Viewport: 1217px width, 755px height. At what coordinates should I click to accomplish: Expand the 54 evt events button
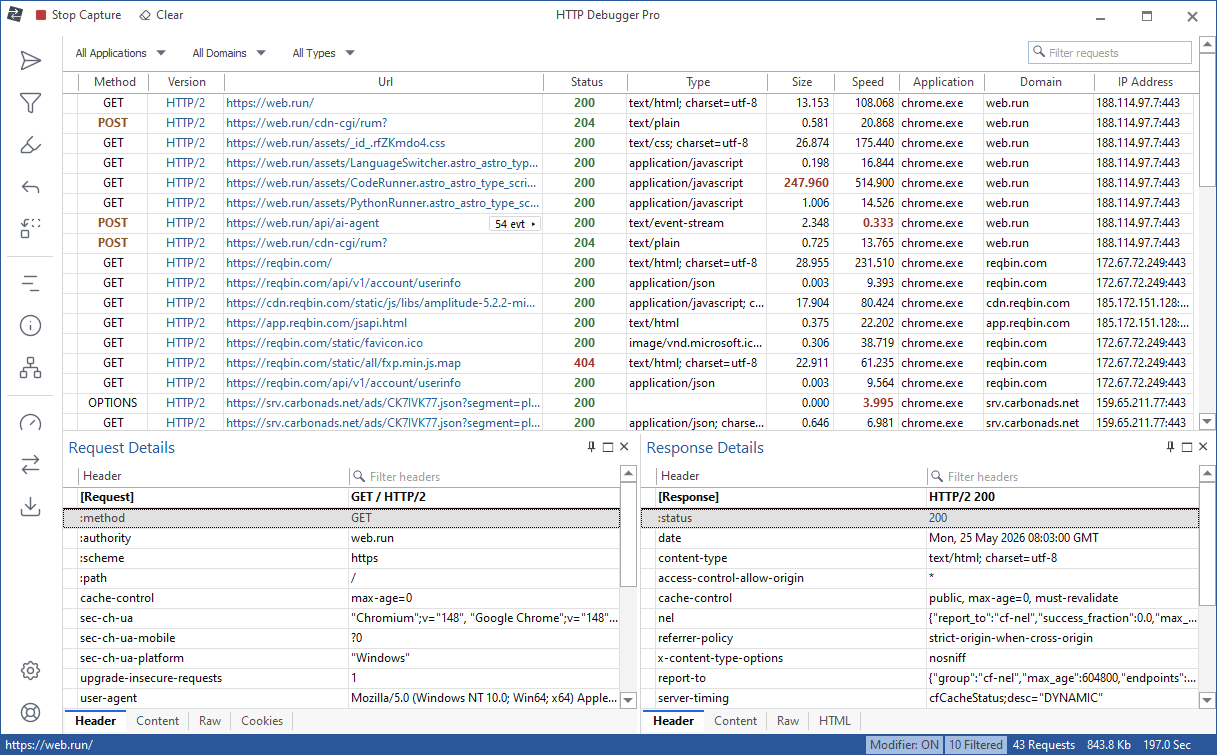coord(515,223)
